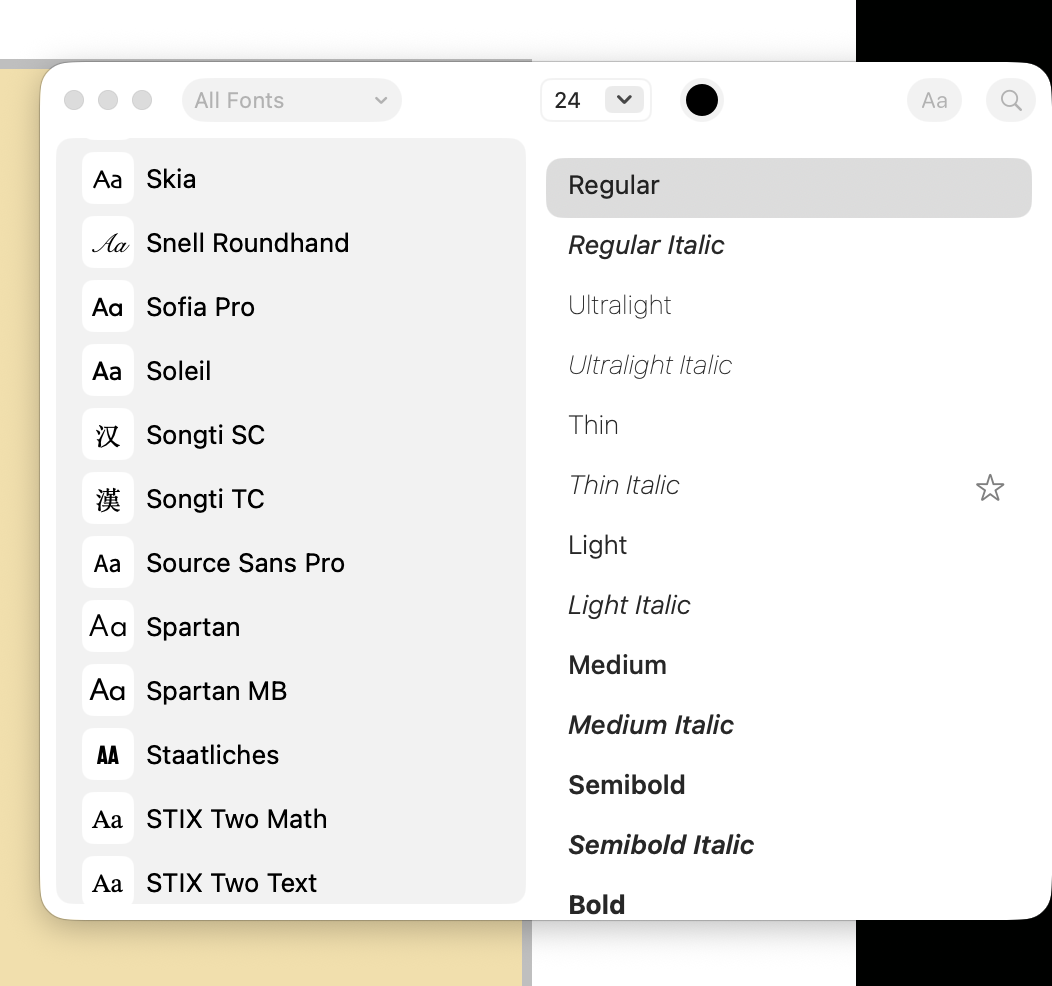
Task: Select the Bold style
Action: point(788,902)
